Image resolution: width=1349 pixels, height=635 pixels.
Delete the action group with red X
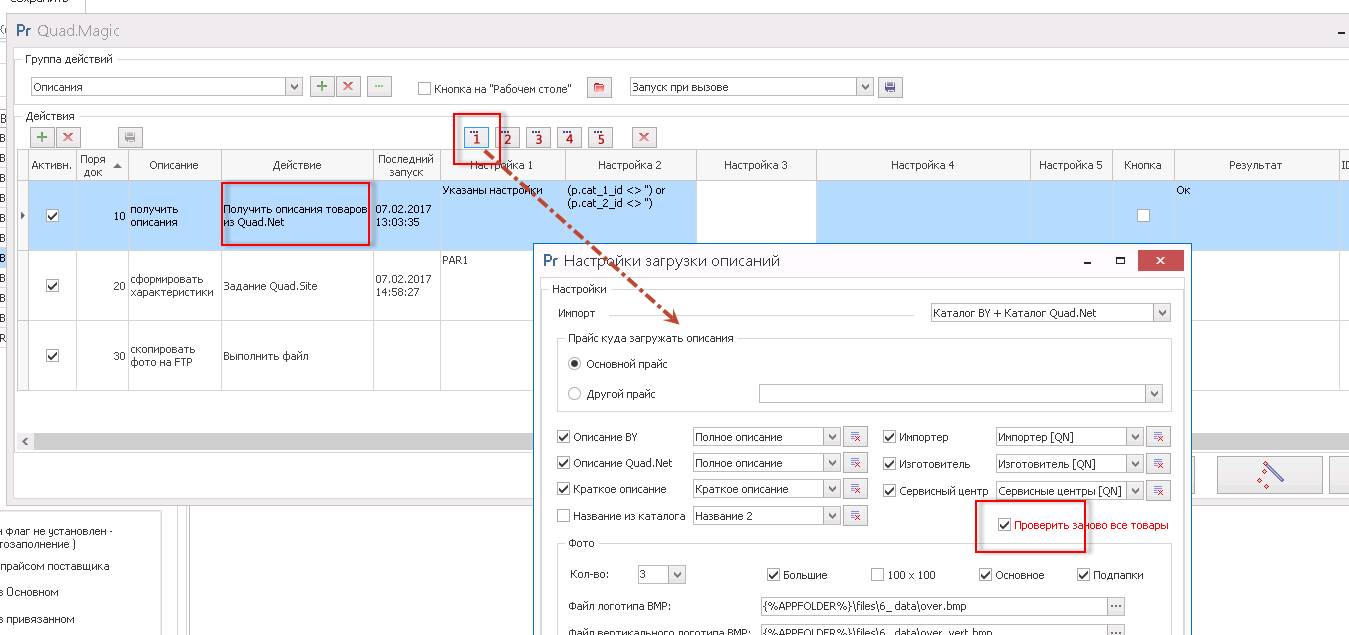[348, 87]
